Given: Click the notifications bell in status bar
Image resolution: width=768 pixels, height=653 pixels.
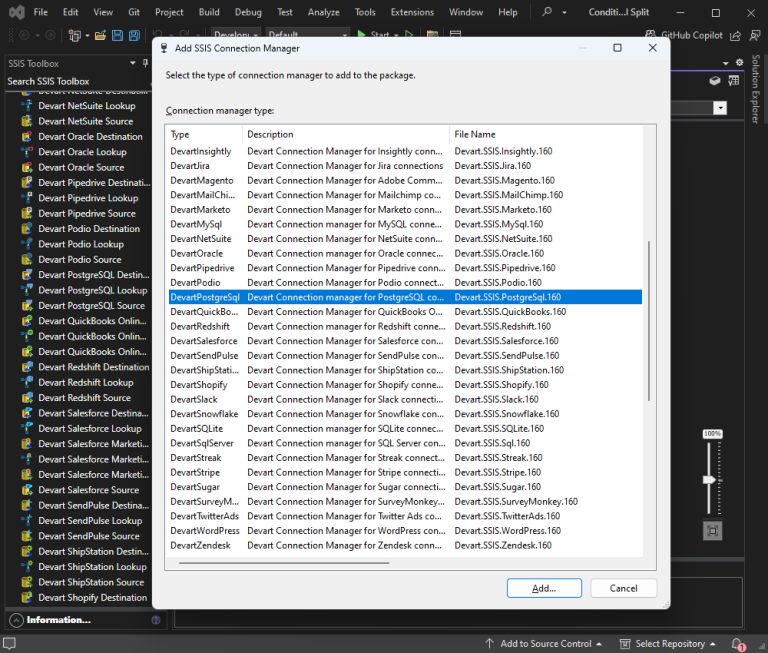Looking at the screenshot, I should (737, 644).
